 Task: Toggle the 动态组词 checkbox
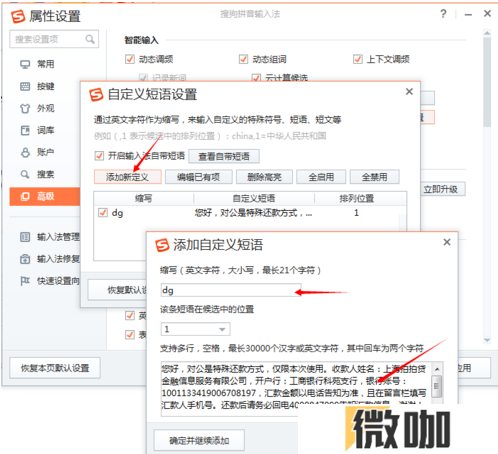[x=243, y=59]
